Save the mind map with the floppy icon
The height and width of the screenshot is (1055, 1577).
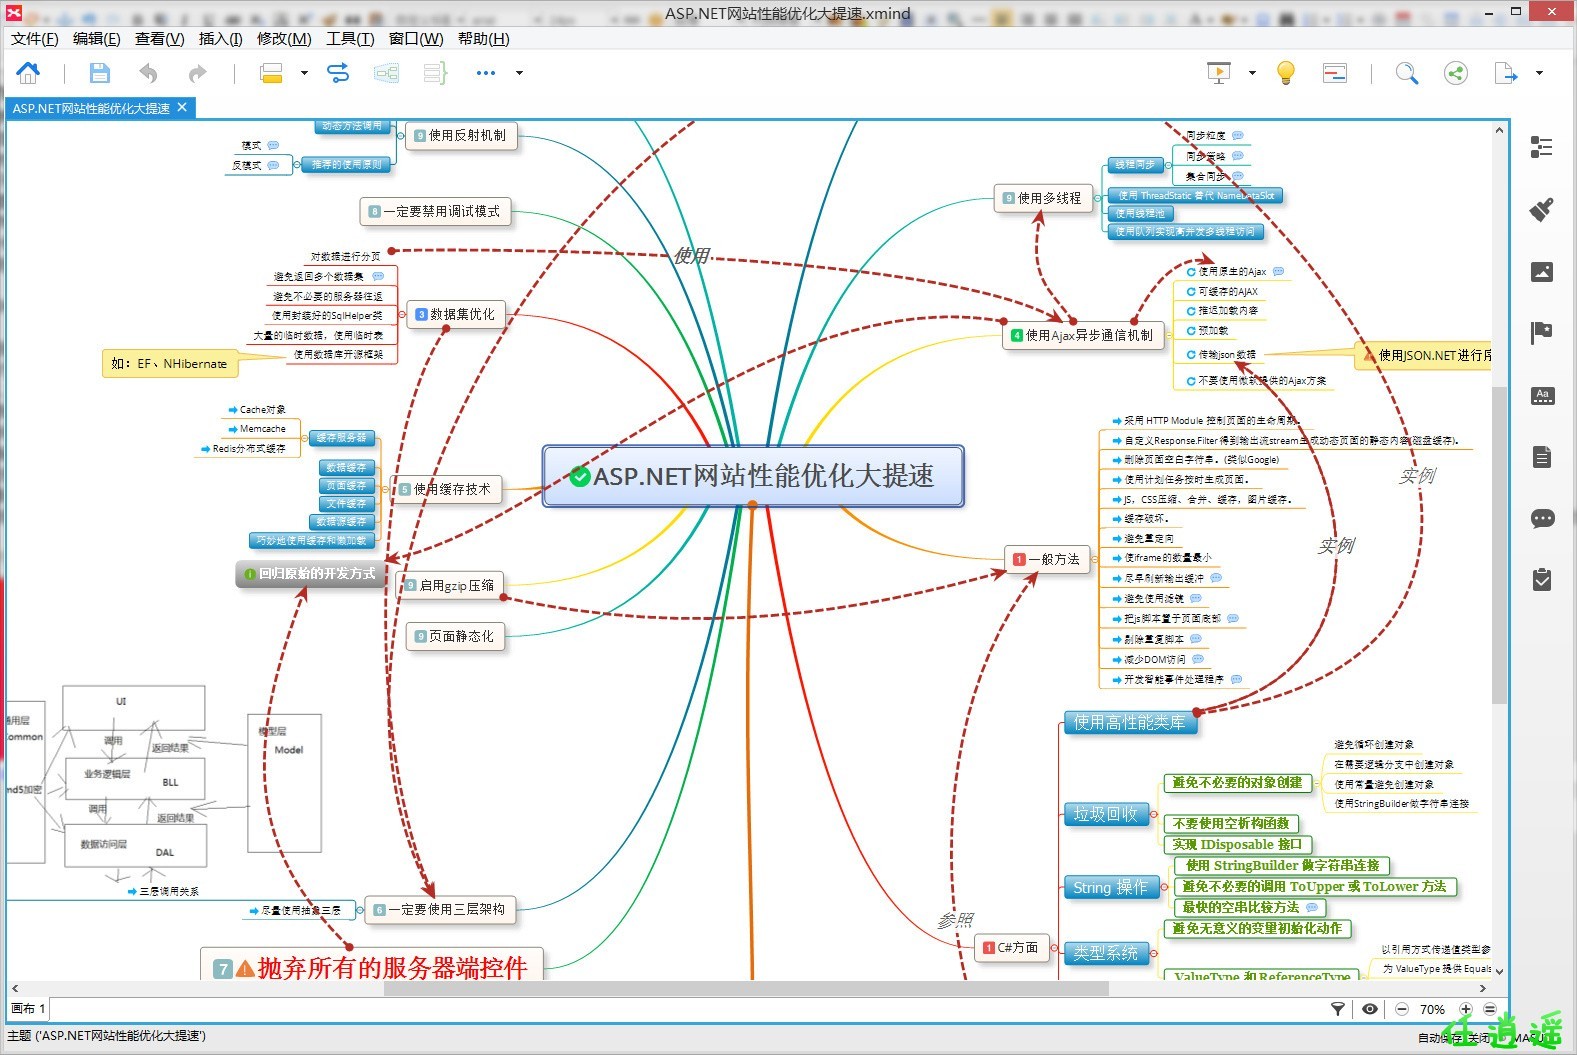coord(99,72)
